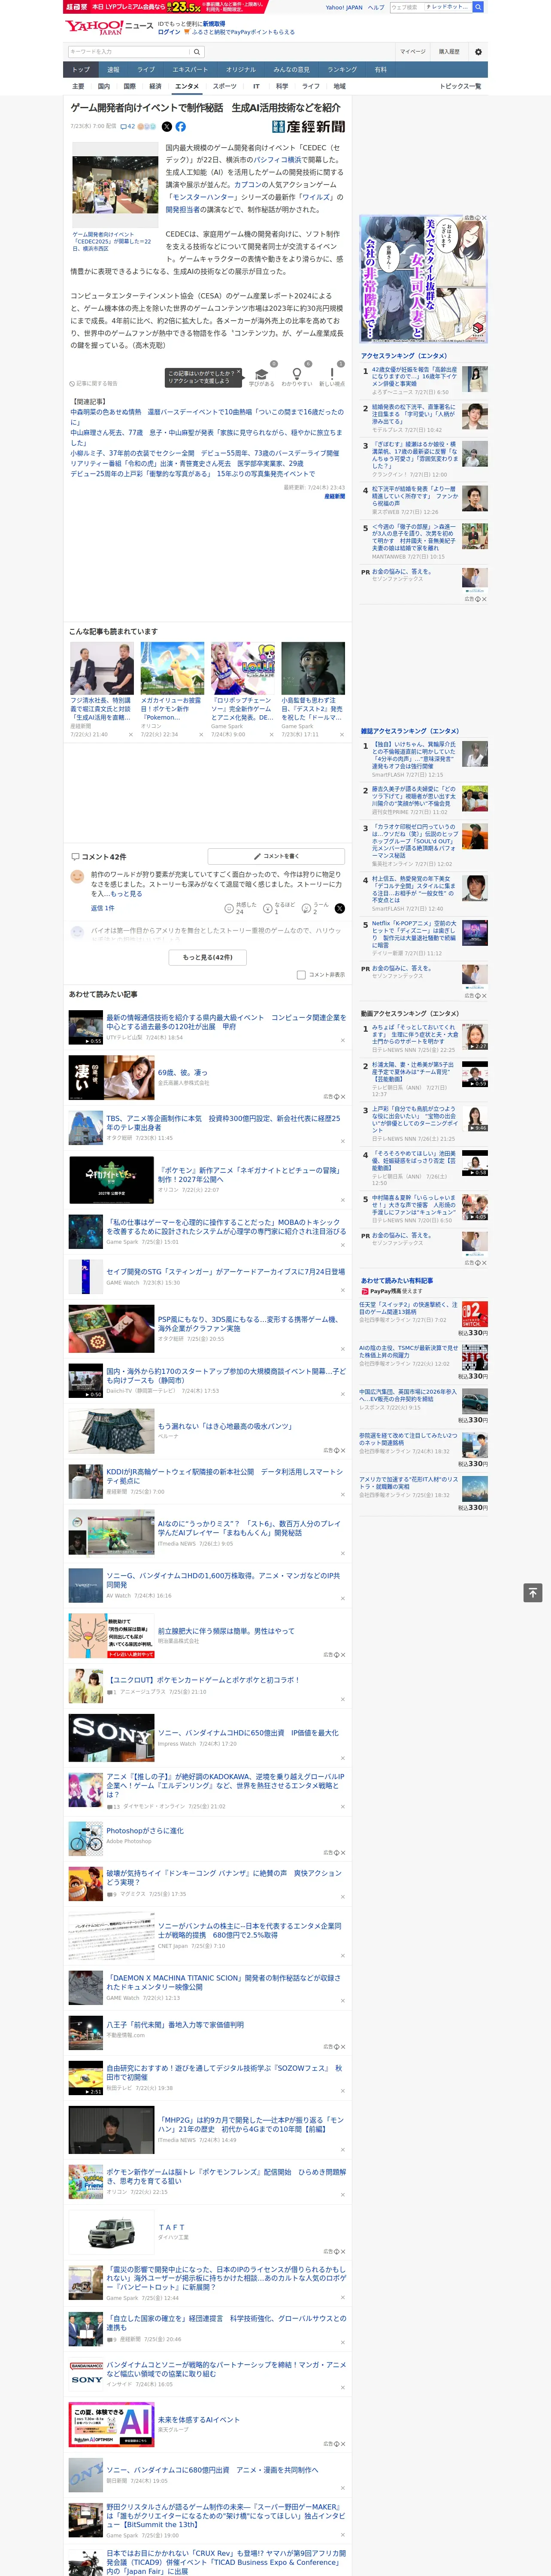The image size is (551, 2576).
Task: Share article on Facebook
Action: coord(181,127)
